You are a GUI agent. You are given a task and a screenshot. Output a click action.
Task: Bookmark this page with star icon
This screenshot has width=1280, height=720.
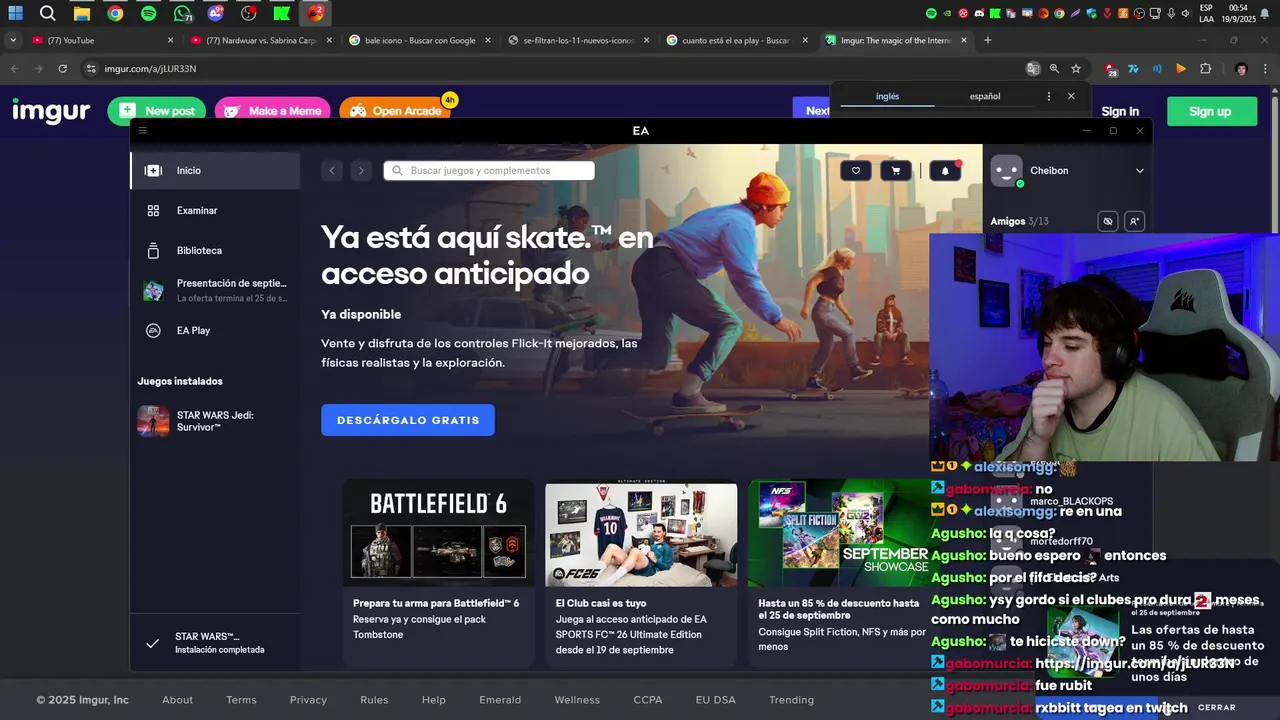[1076, 69]
